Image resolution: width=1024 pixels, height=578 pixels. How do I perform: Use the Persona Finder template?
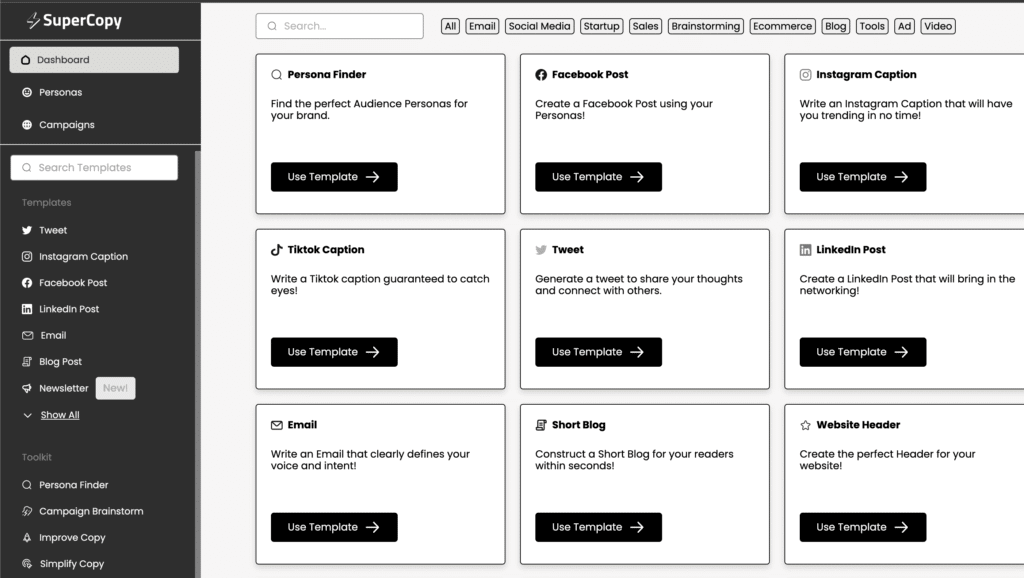point(334,177)
